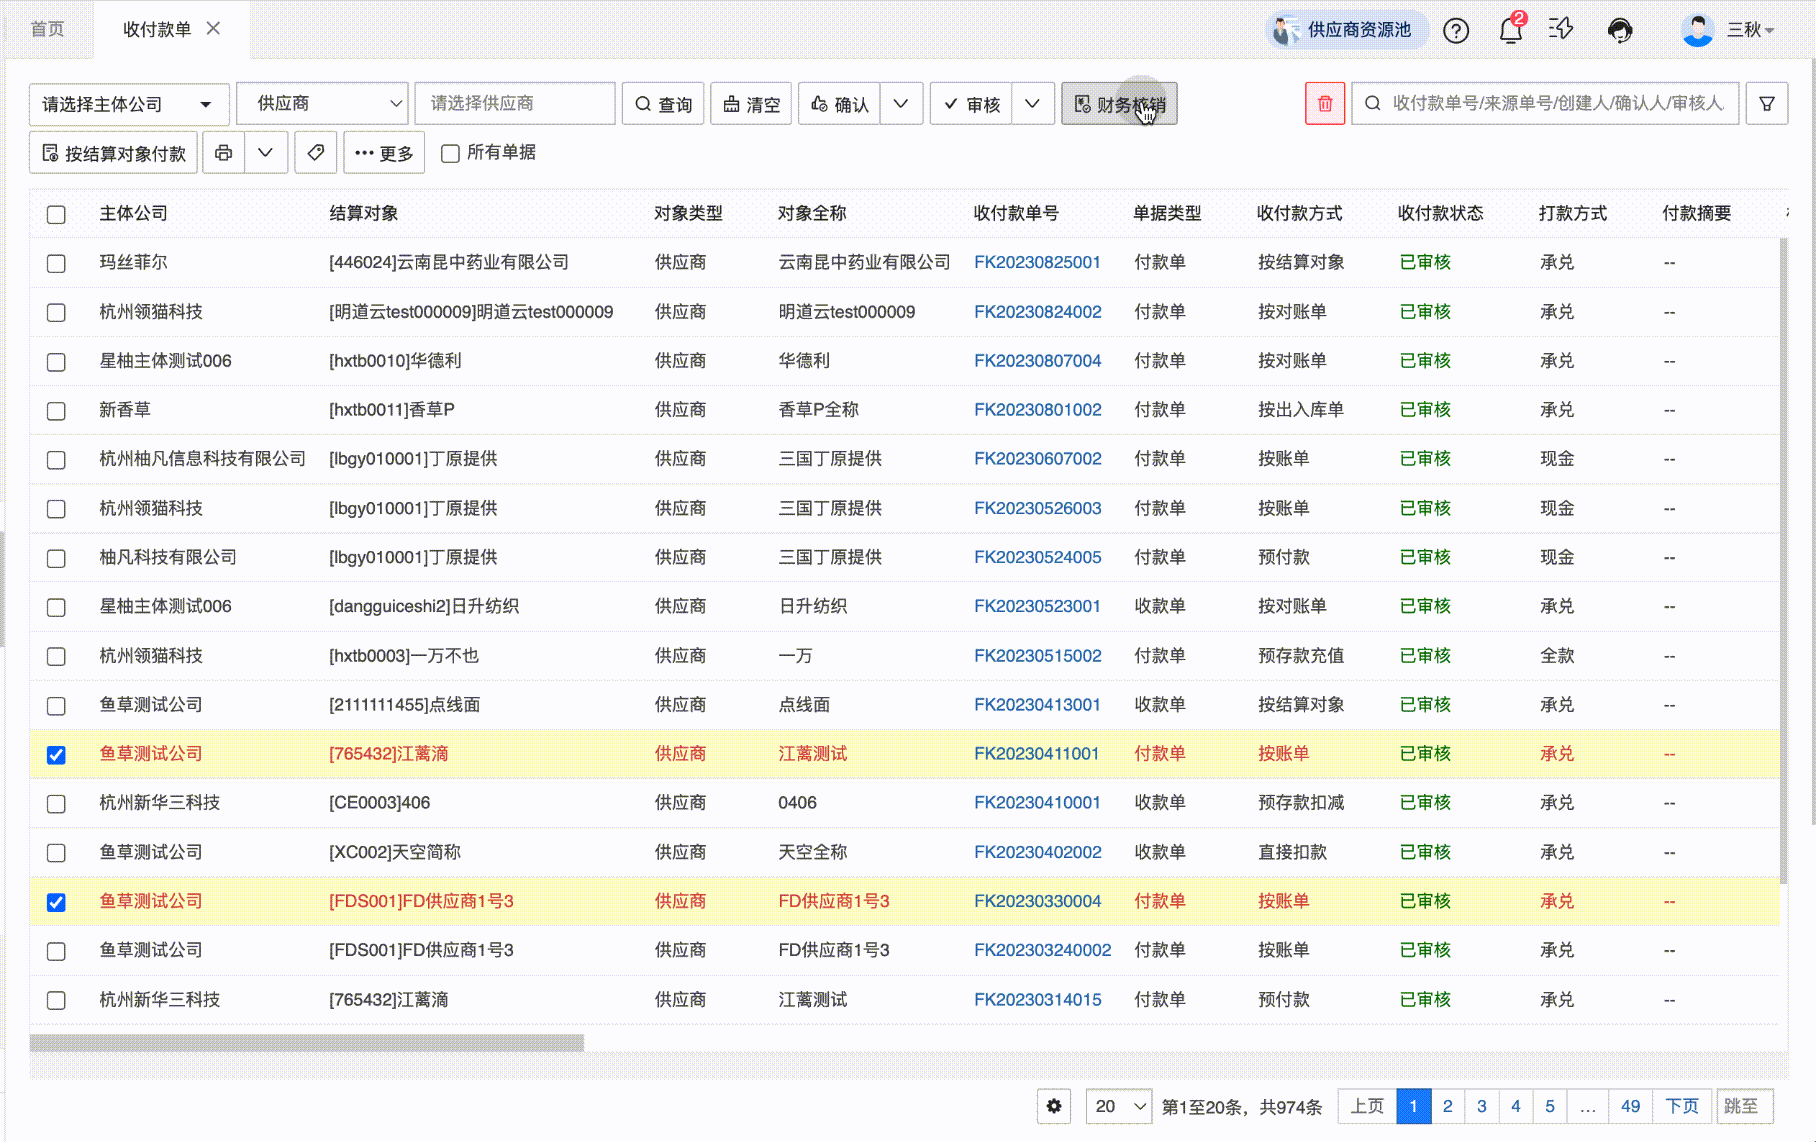Enable the 所有单据 checkbox
Image resolution: width=1816 pixels, height=1142 pixels.
tap(451, 153)
